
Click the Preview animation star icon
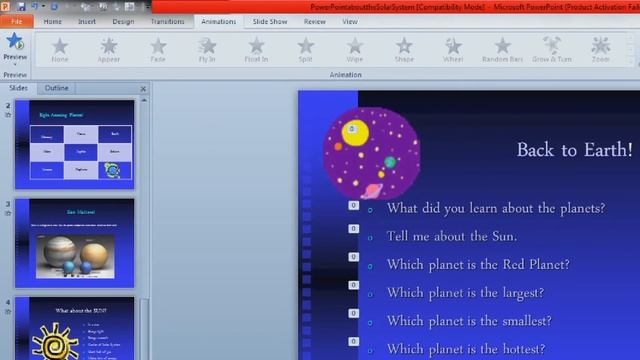click(15, 41)
